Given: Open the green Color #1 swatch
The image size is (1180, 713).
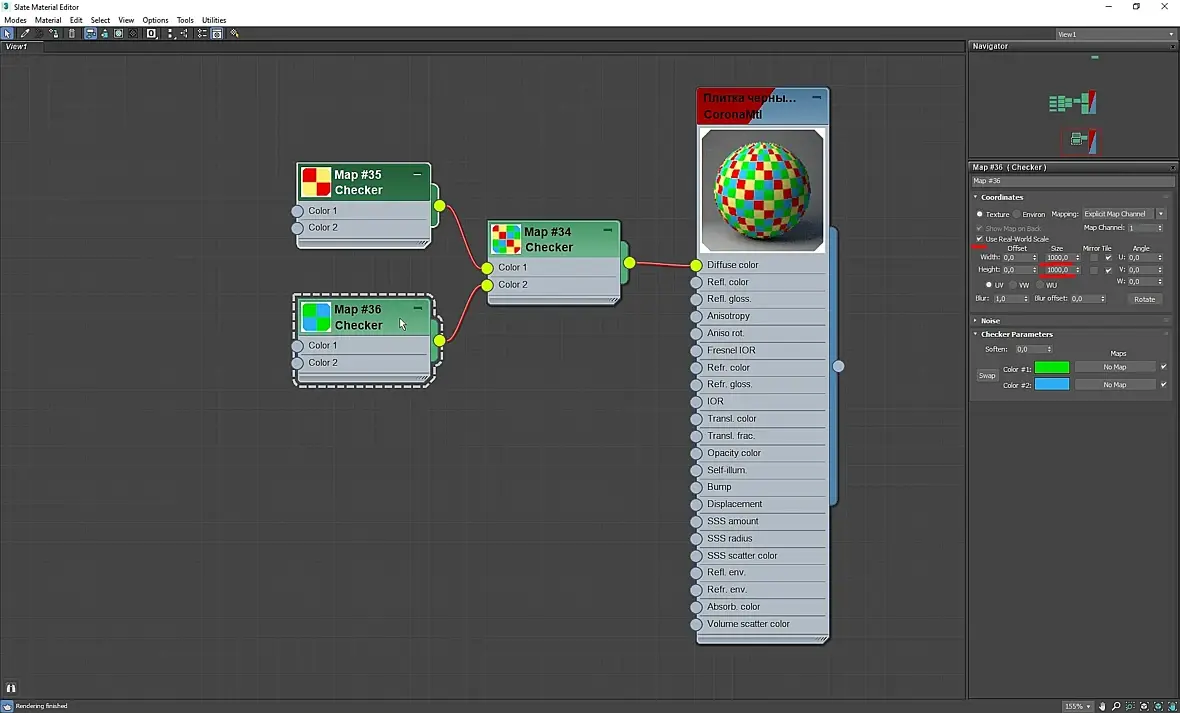Looking at the screenshot, I should pyautogui.click(x=1051, y=367).
